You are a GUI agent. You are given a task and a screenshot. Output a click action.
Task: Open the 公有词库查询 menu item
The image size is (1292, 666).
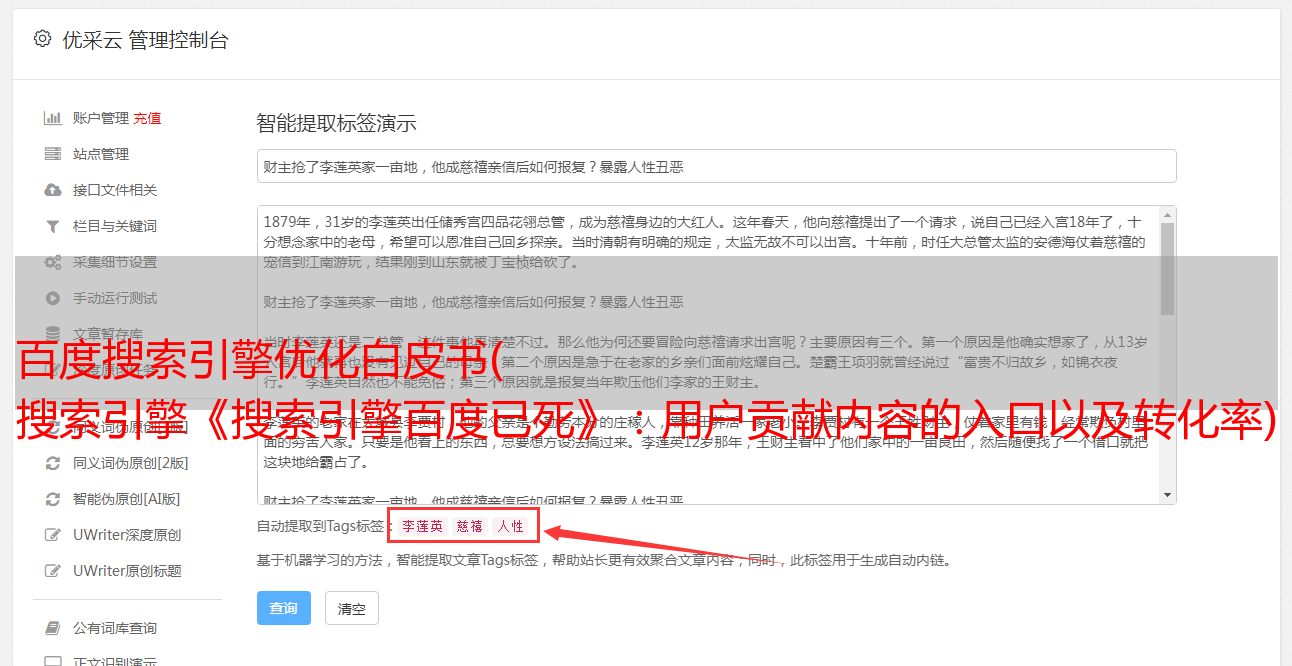pos(115,628)
